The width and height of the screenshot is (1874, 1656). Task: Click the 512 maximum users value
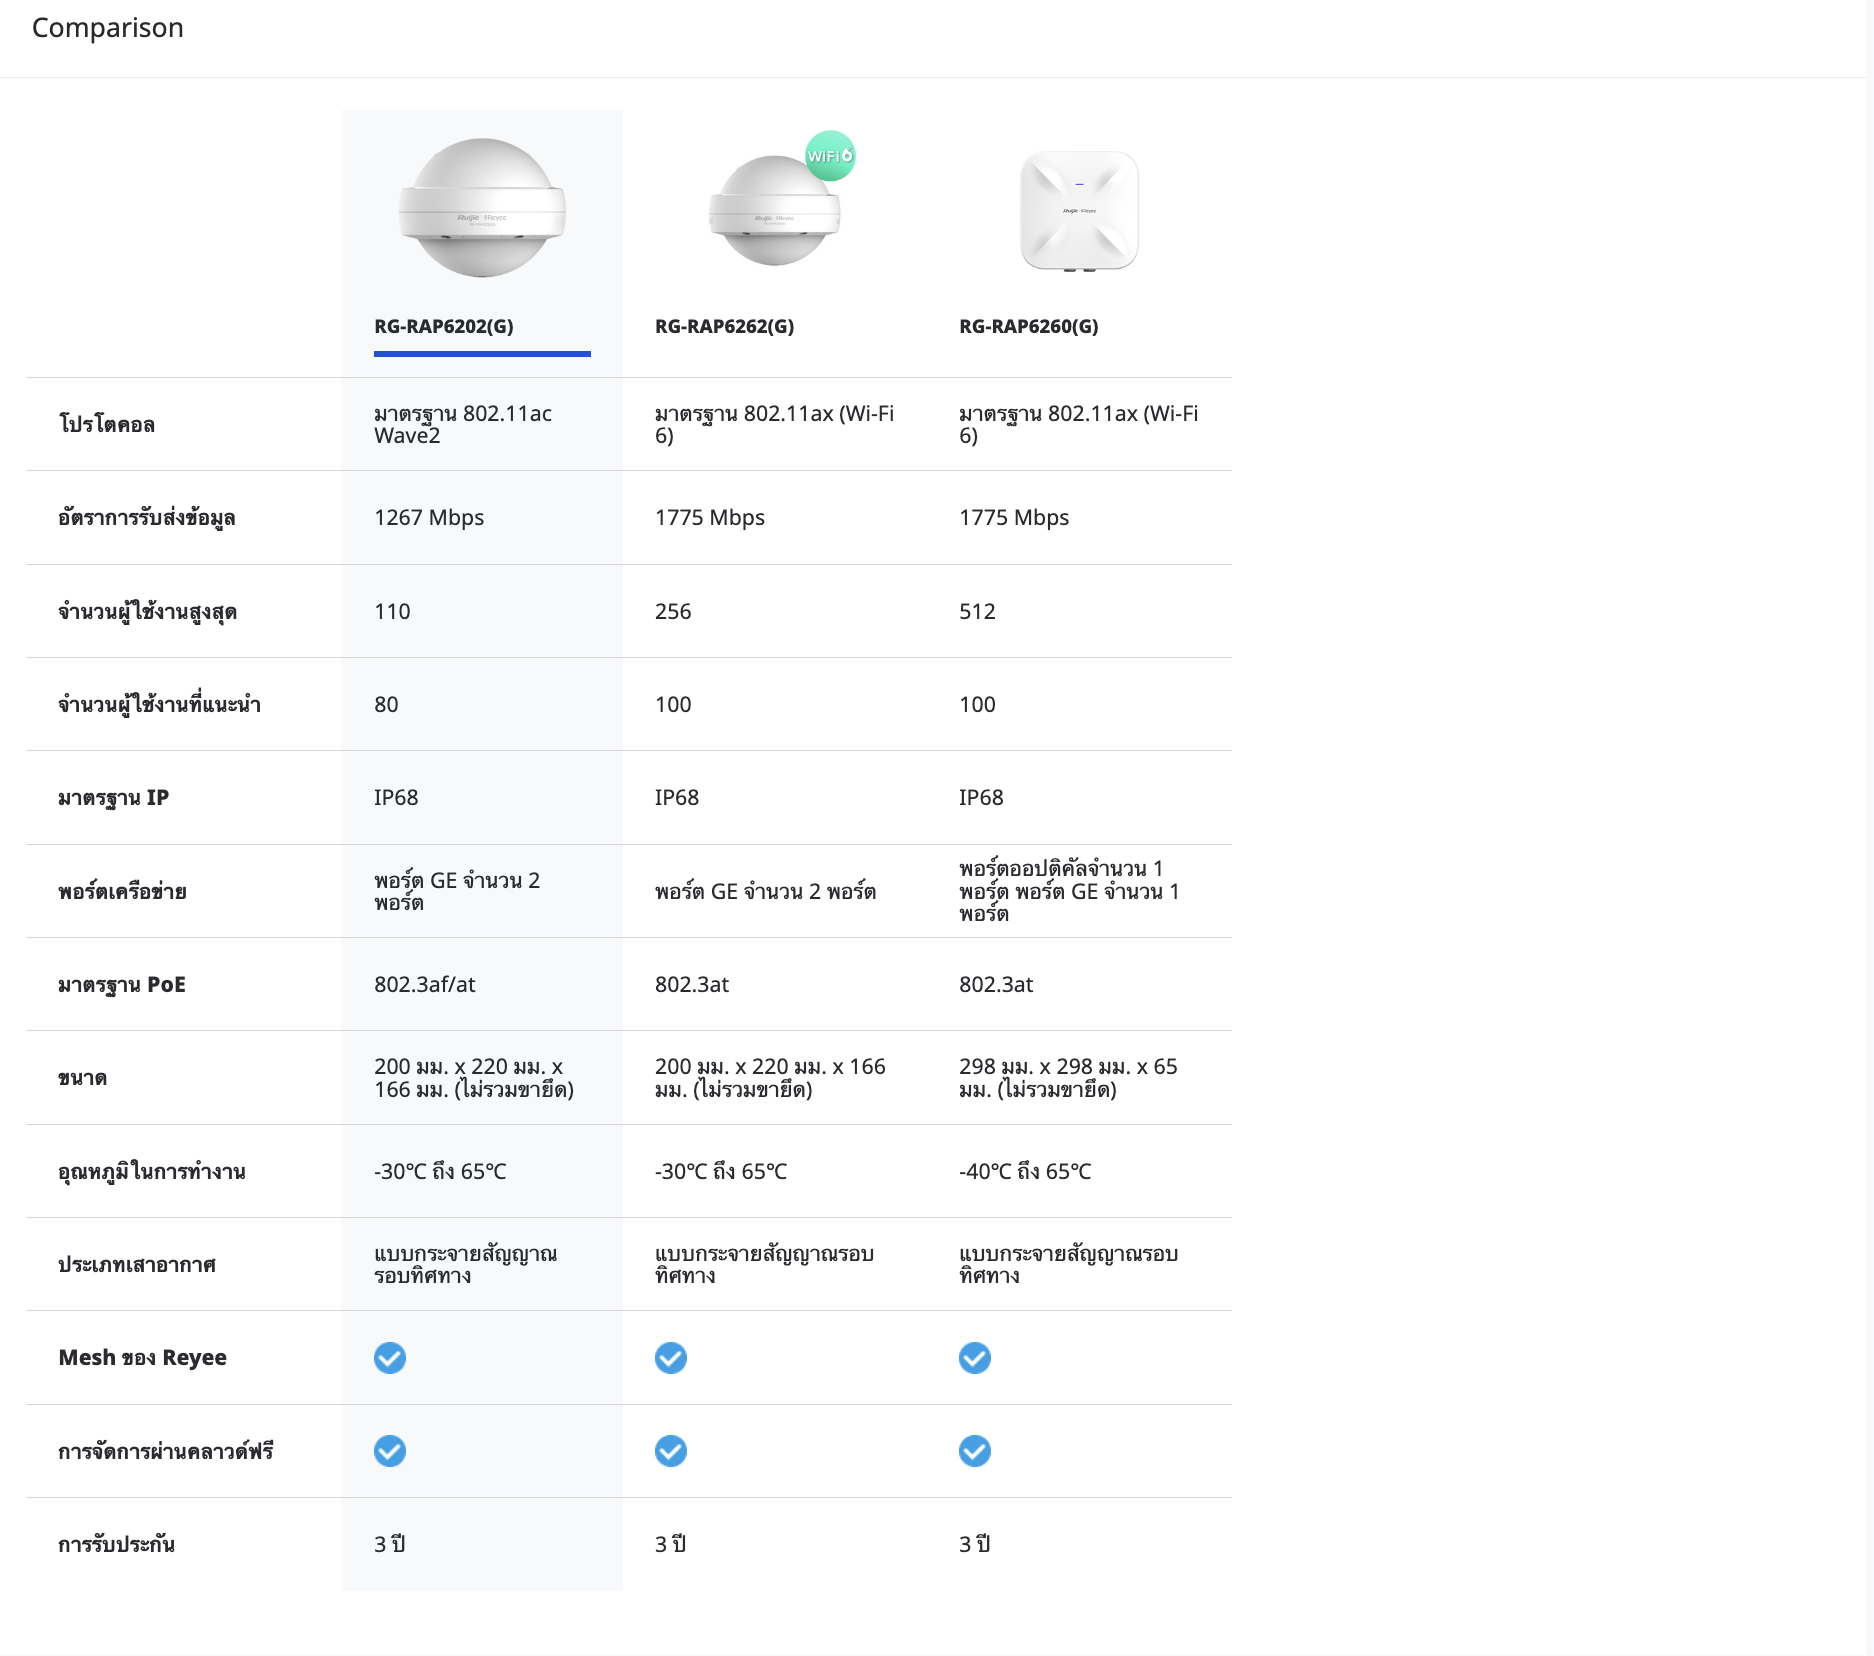[977, 611]
